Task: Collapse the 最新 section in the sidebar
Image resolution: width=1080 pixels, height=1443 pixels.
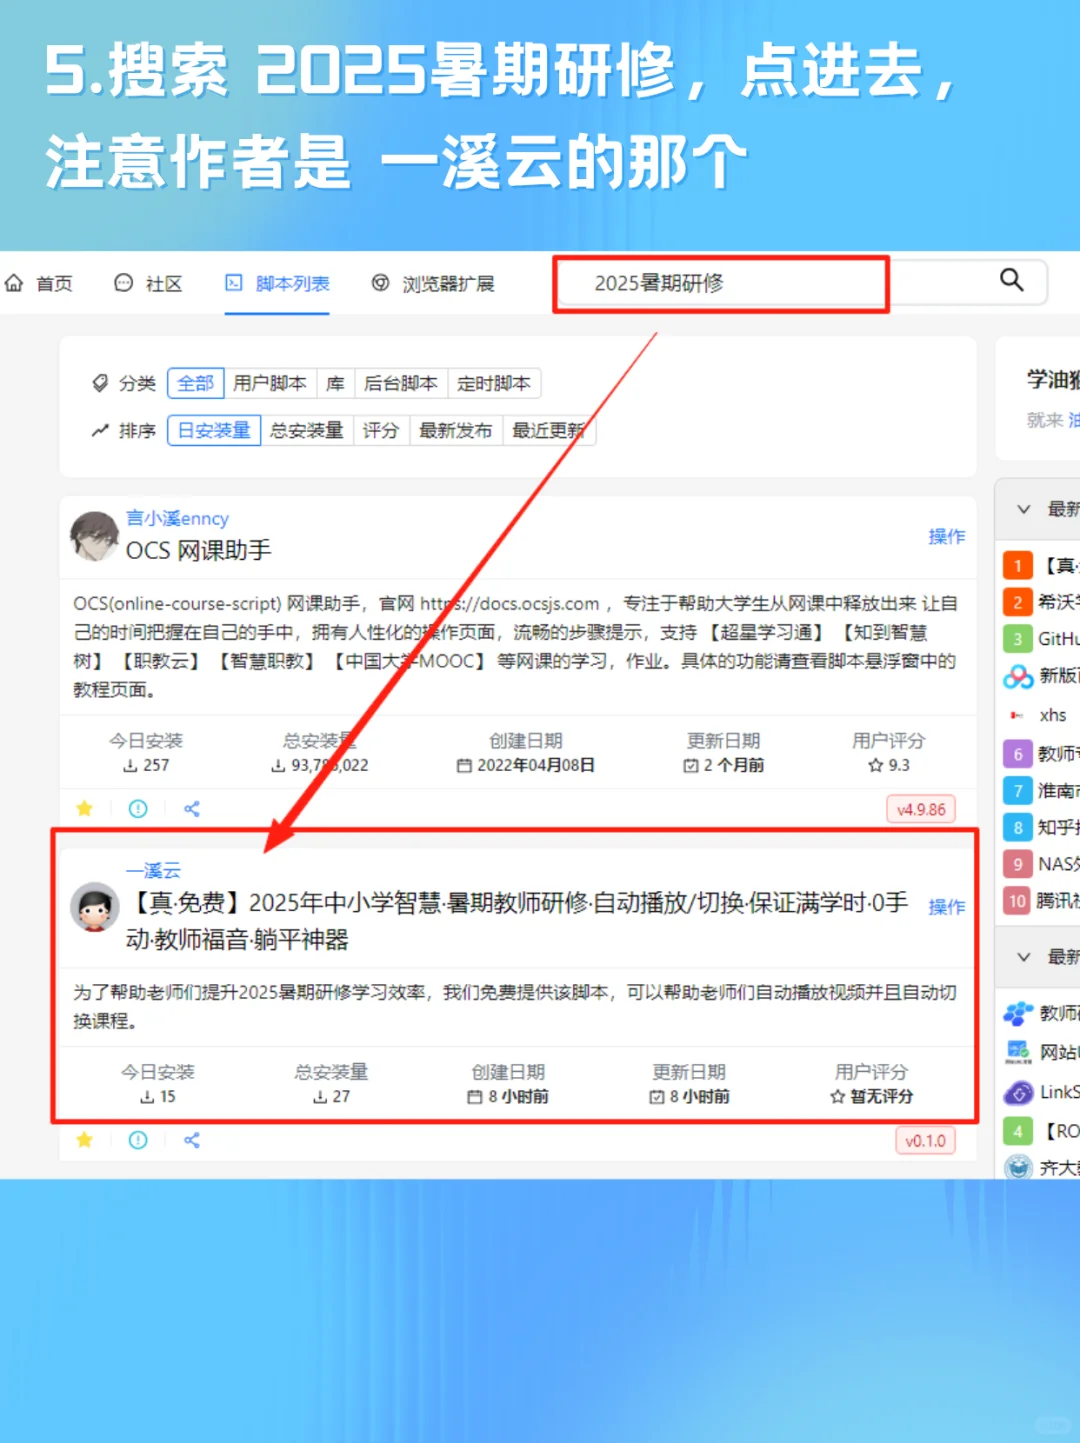Action: 1023,510
